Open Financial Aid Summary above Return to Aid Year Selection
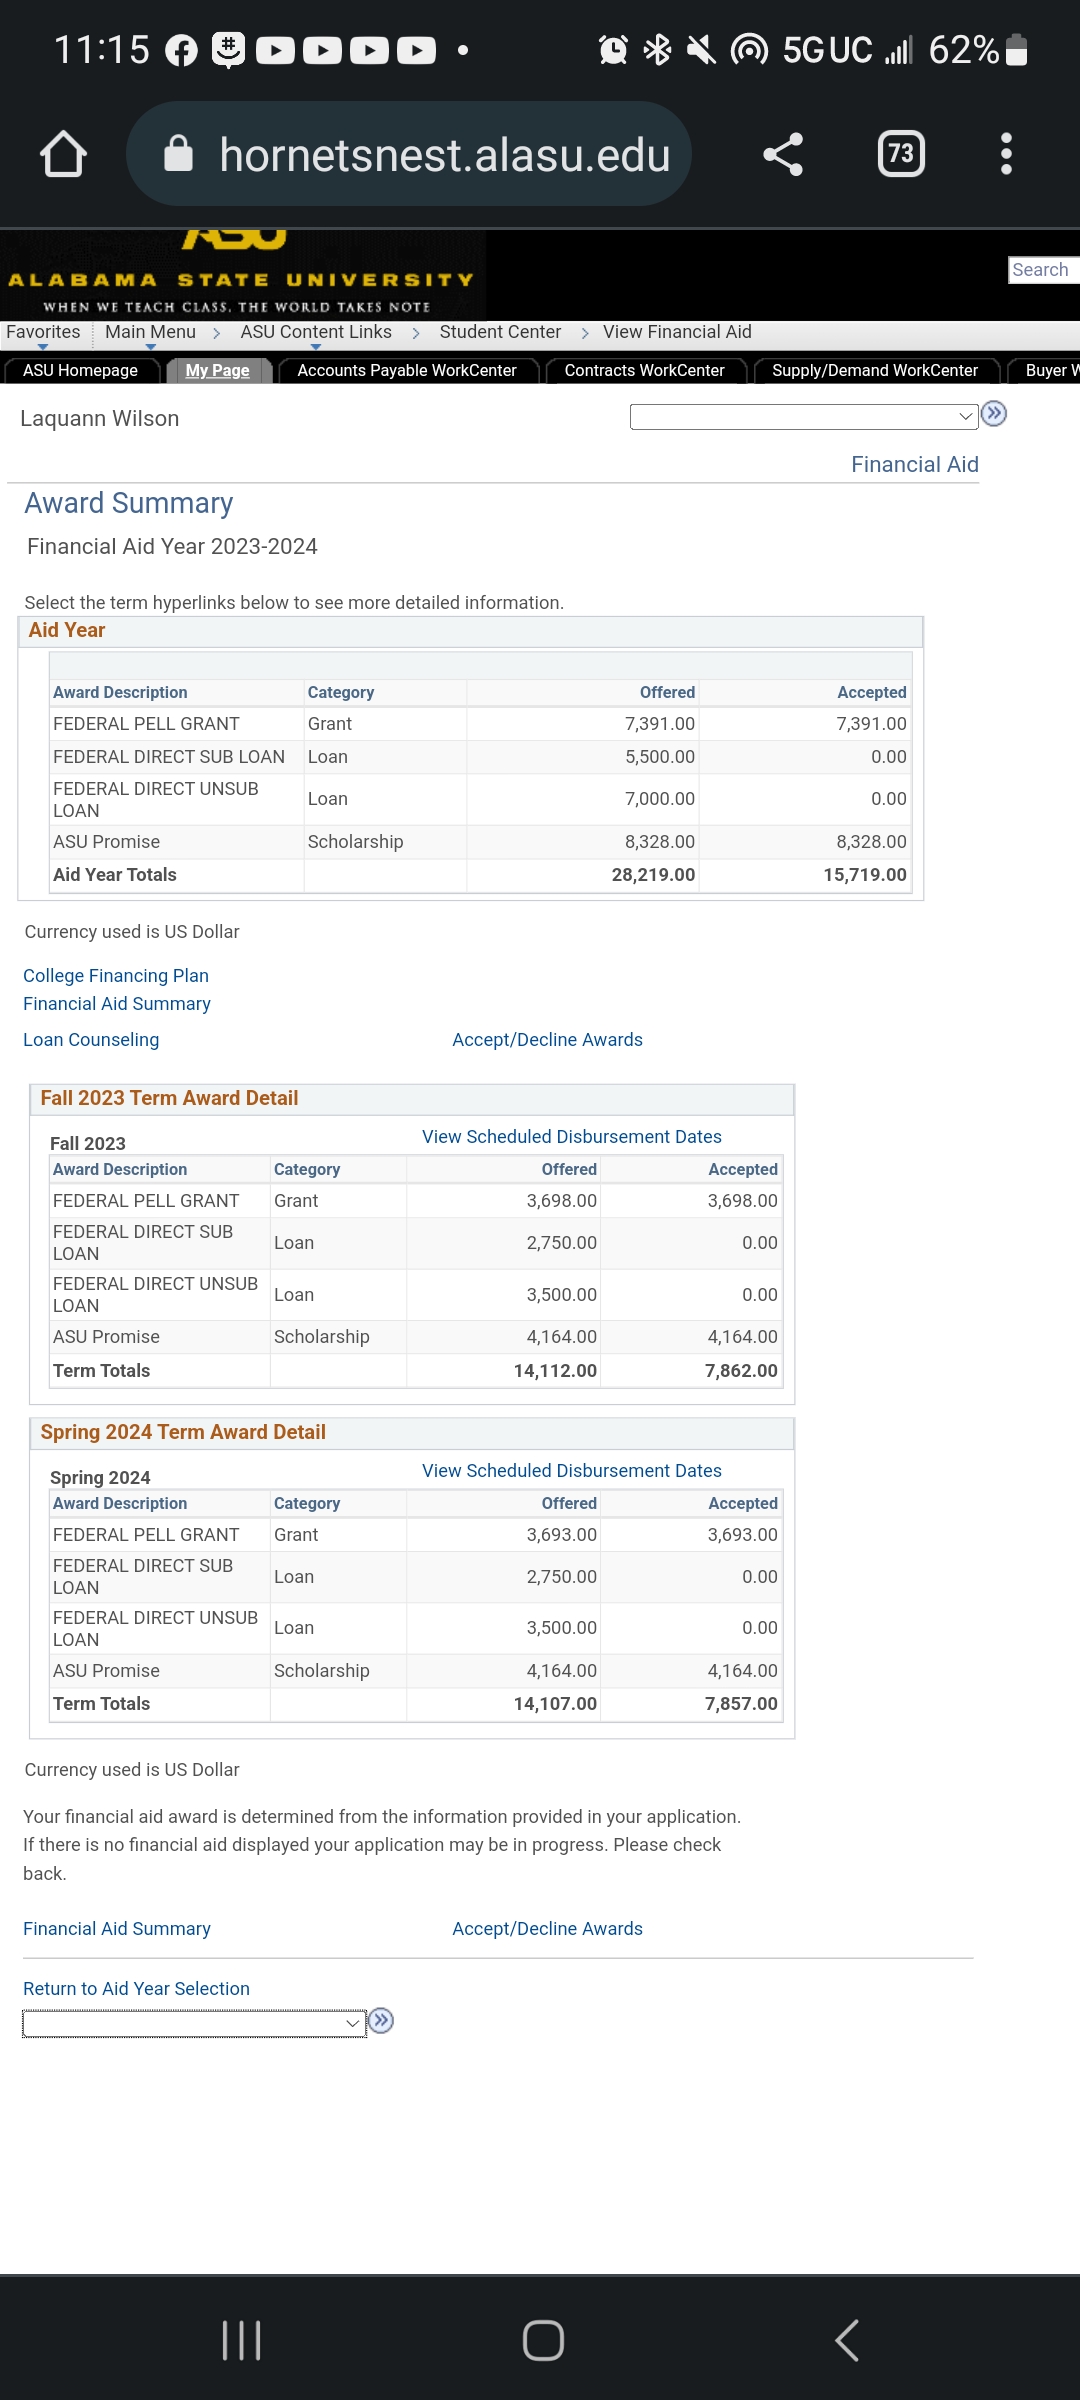Viewport: 1080px width, 2400px height. tap(117, 1929)
